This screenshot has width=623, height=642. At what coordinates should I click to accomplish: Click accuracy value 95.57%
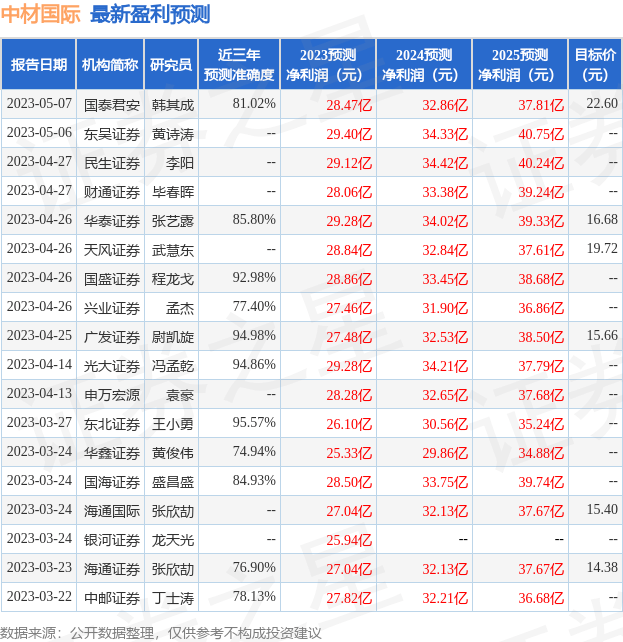coord(254,422)
